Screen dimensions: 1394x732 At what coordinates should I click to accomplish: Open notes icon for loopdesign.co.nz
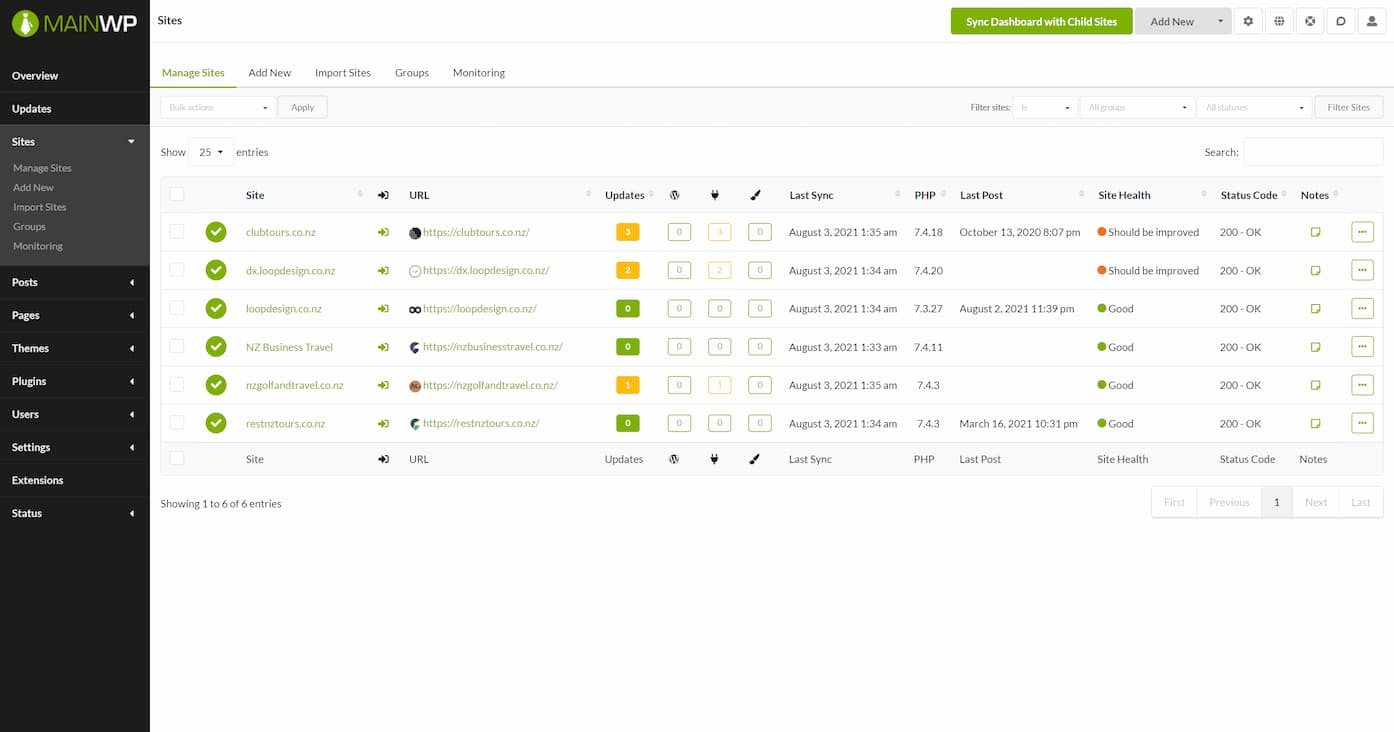(x=1315, y=309)
